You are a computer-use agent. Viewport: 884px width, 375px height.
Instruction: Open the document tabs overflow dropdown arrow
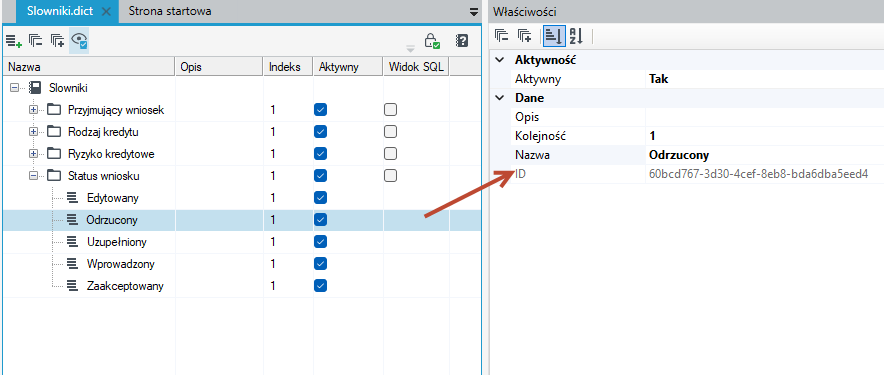[474, 12]
